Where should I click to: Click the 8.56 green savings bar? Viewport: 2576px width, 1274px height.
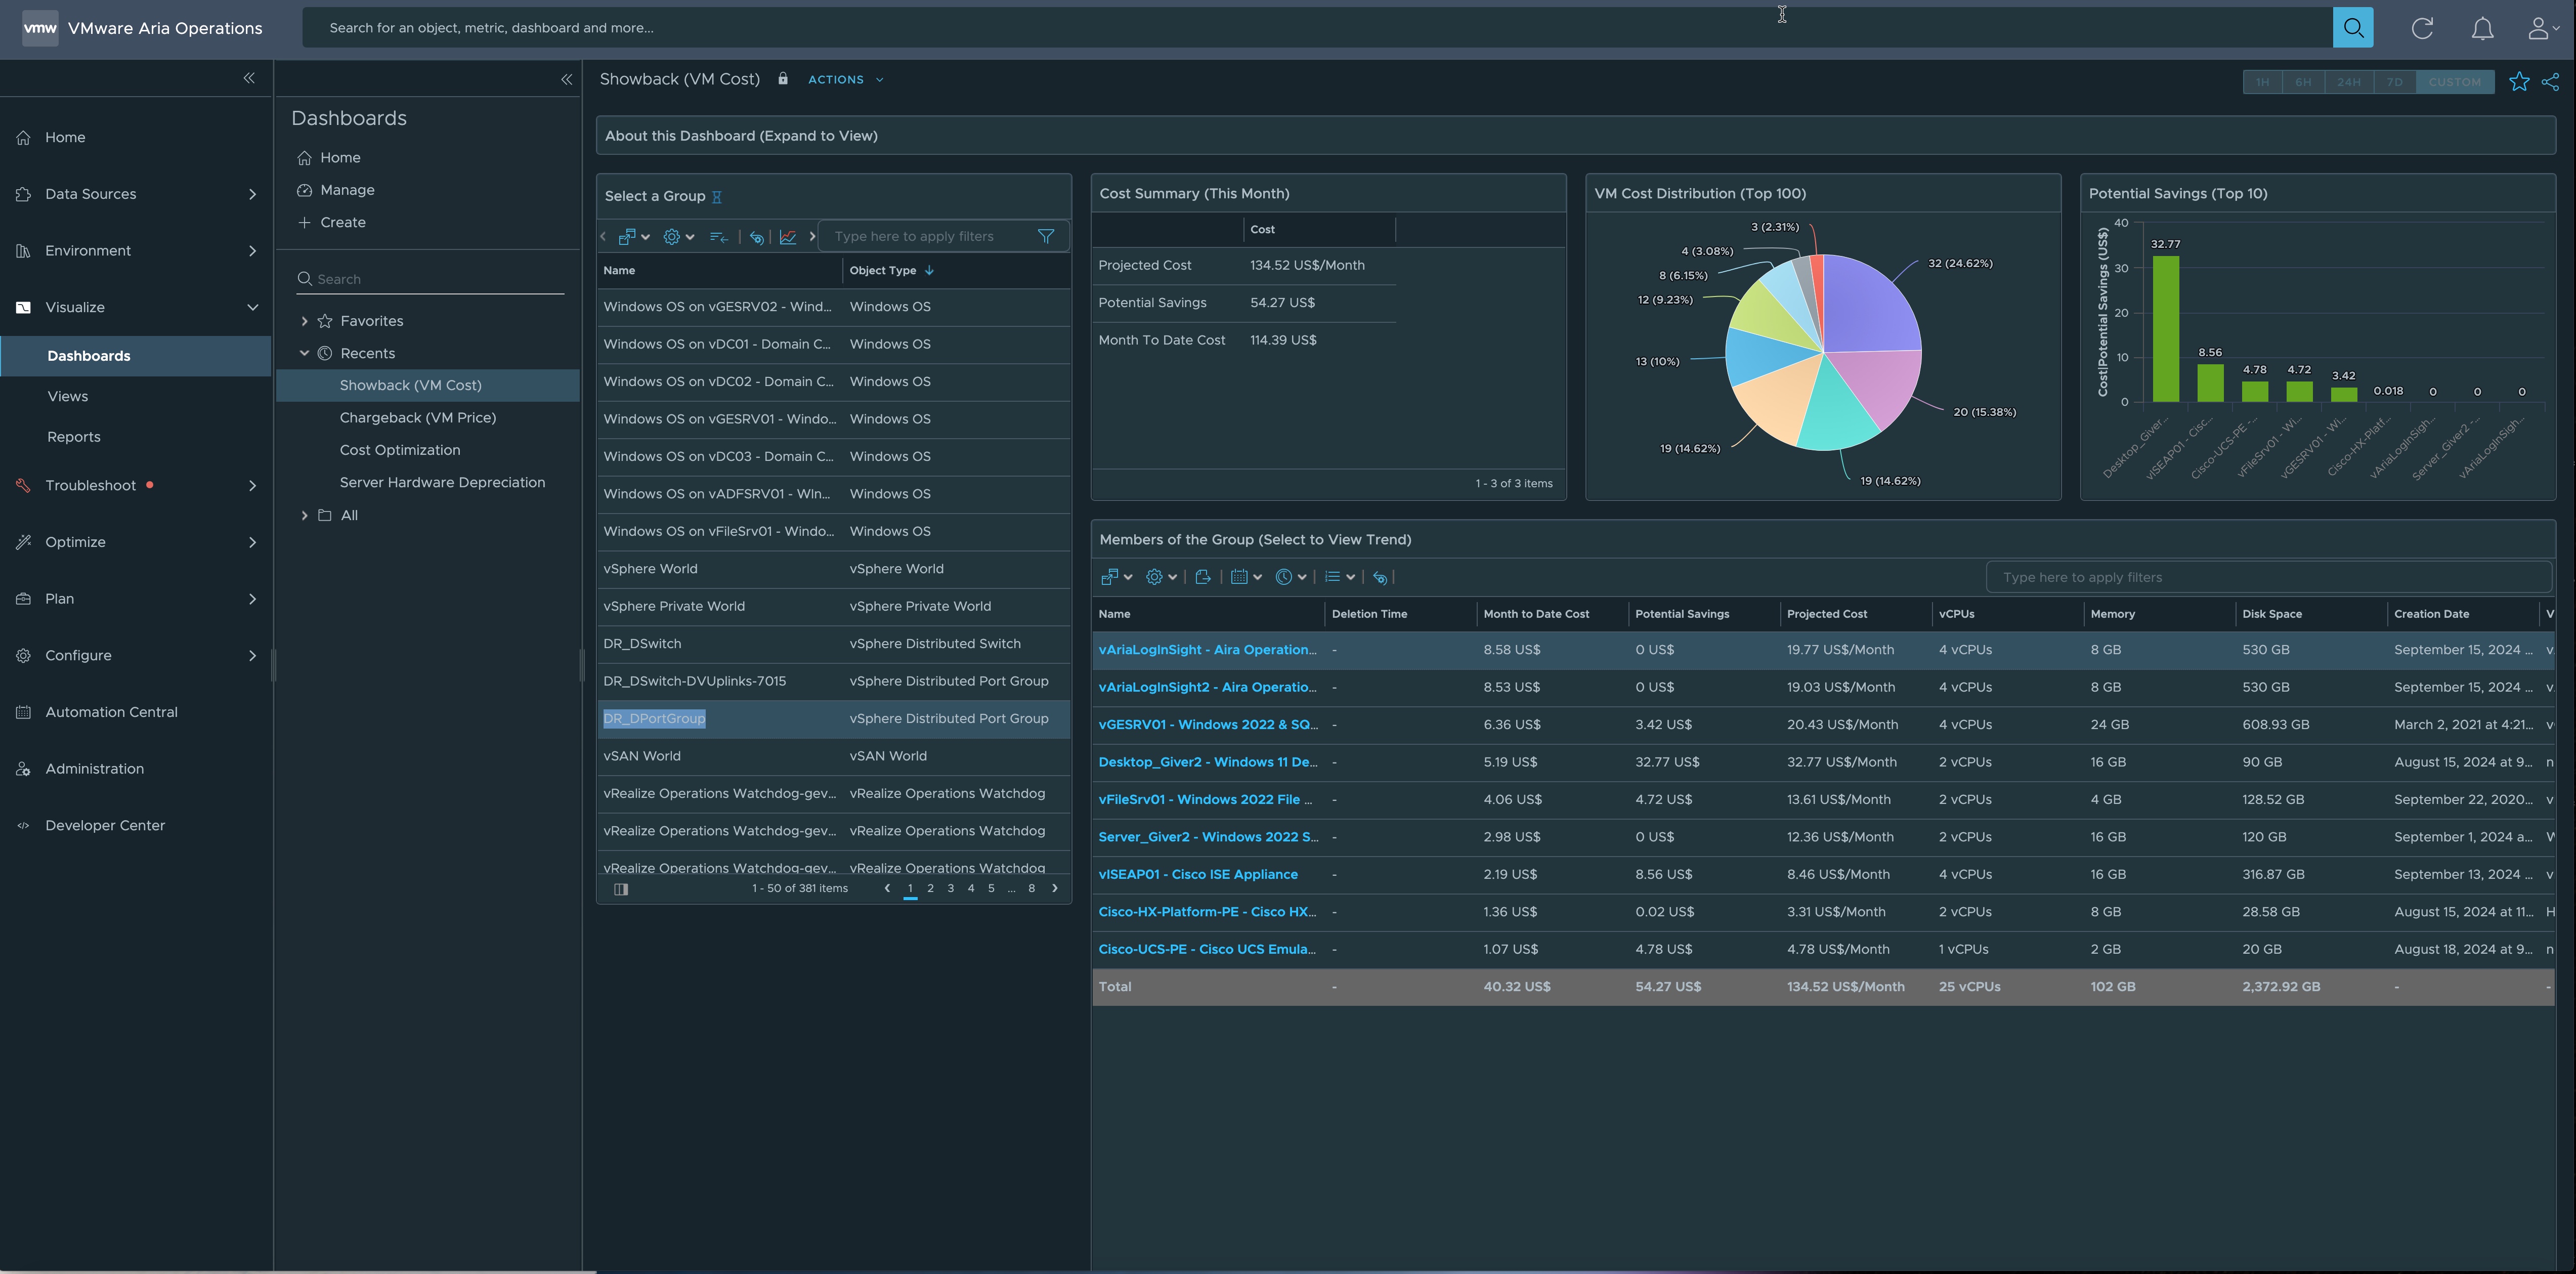pos(2210,383)
